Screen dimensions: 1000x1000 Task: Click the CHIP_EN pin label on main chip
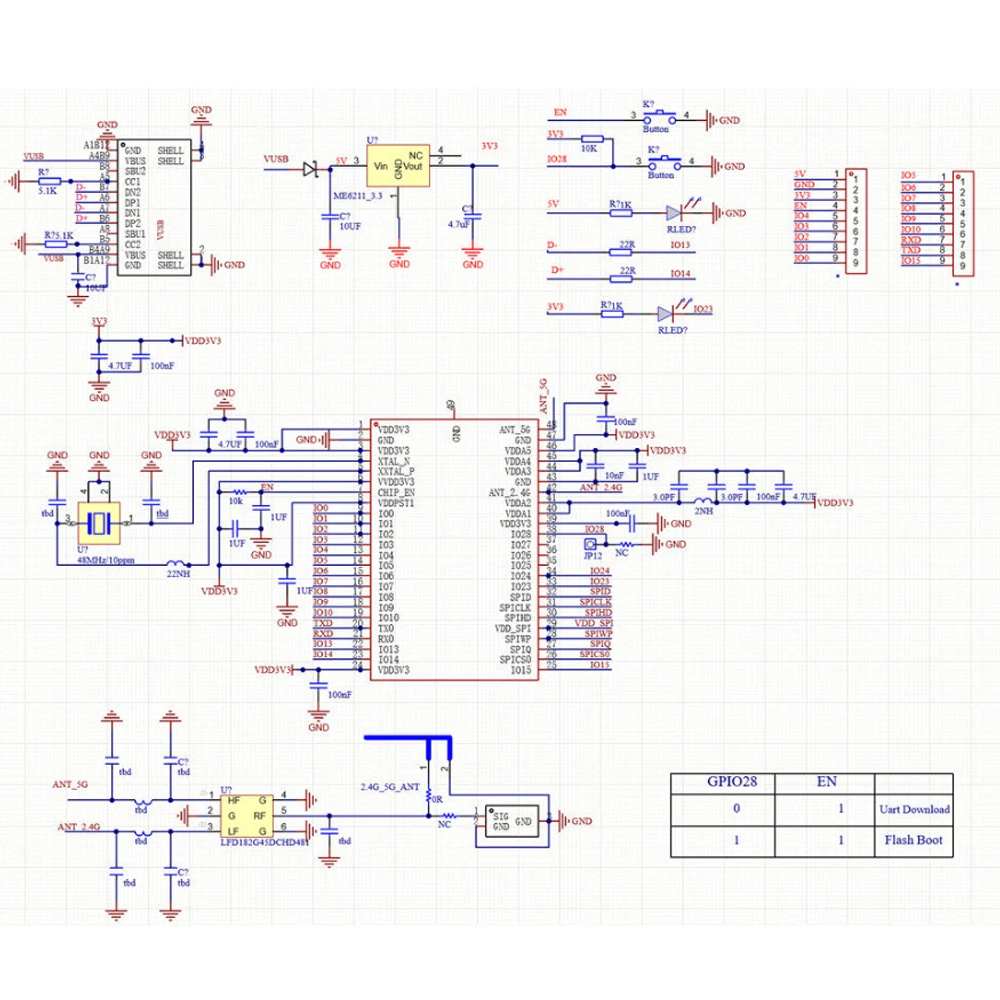pyautogui.click(x=395, y=493)
